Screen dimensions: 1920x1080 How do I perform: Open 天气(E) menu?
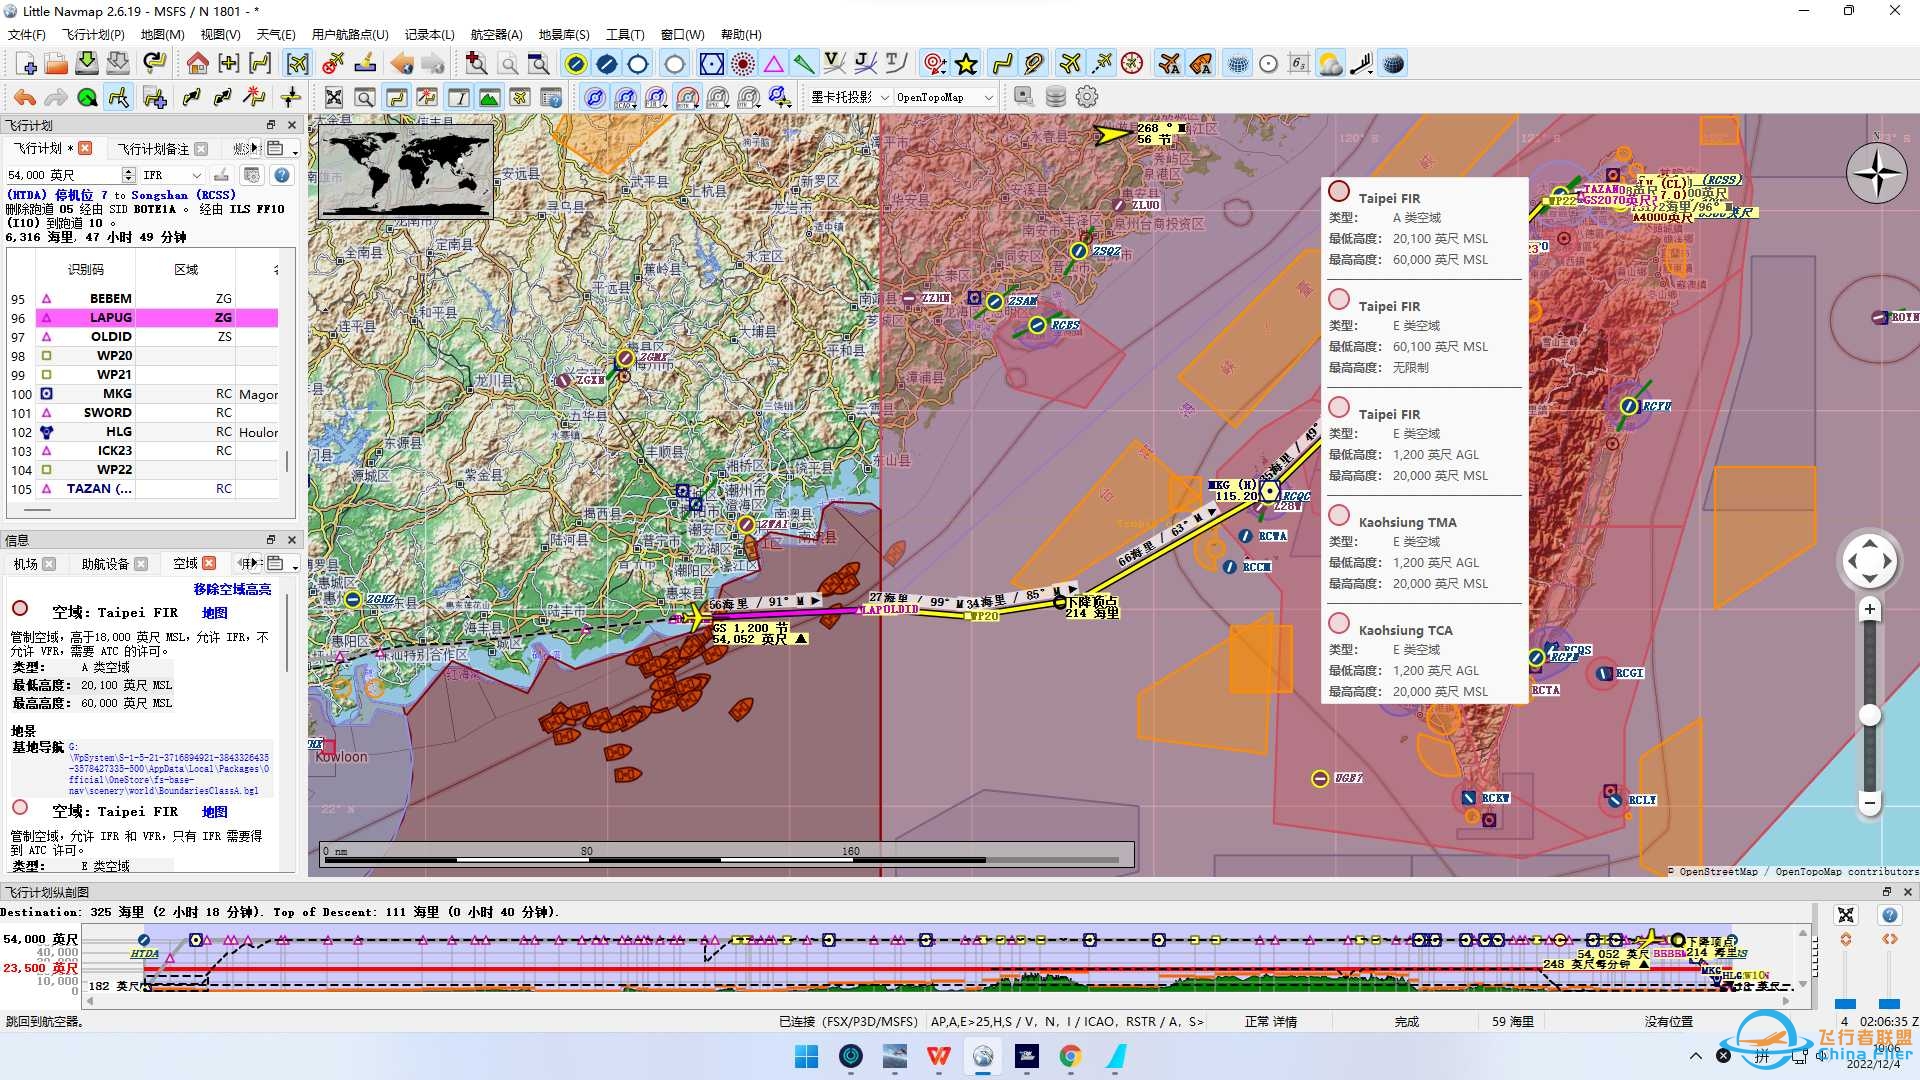click(276, 34)
